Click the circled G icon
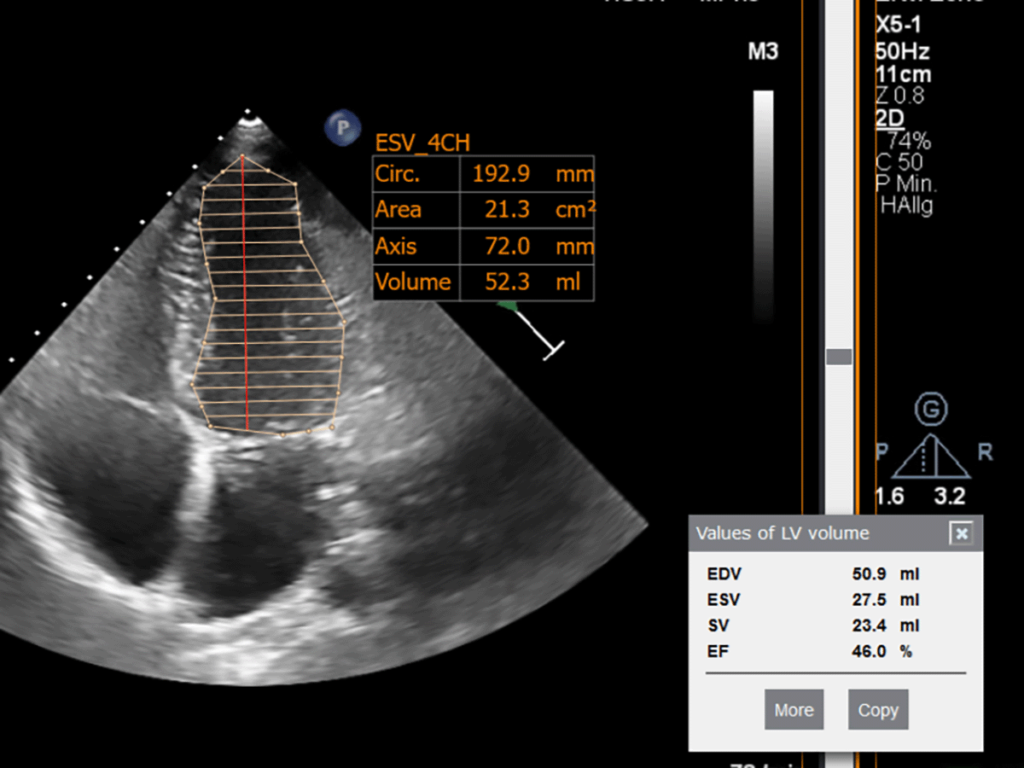The image size is (1024, 768). 931,409
